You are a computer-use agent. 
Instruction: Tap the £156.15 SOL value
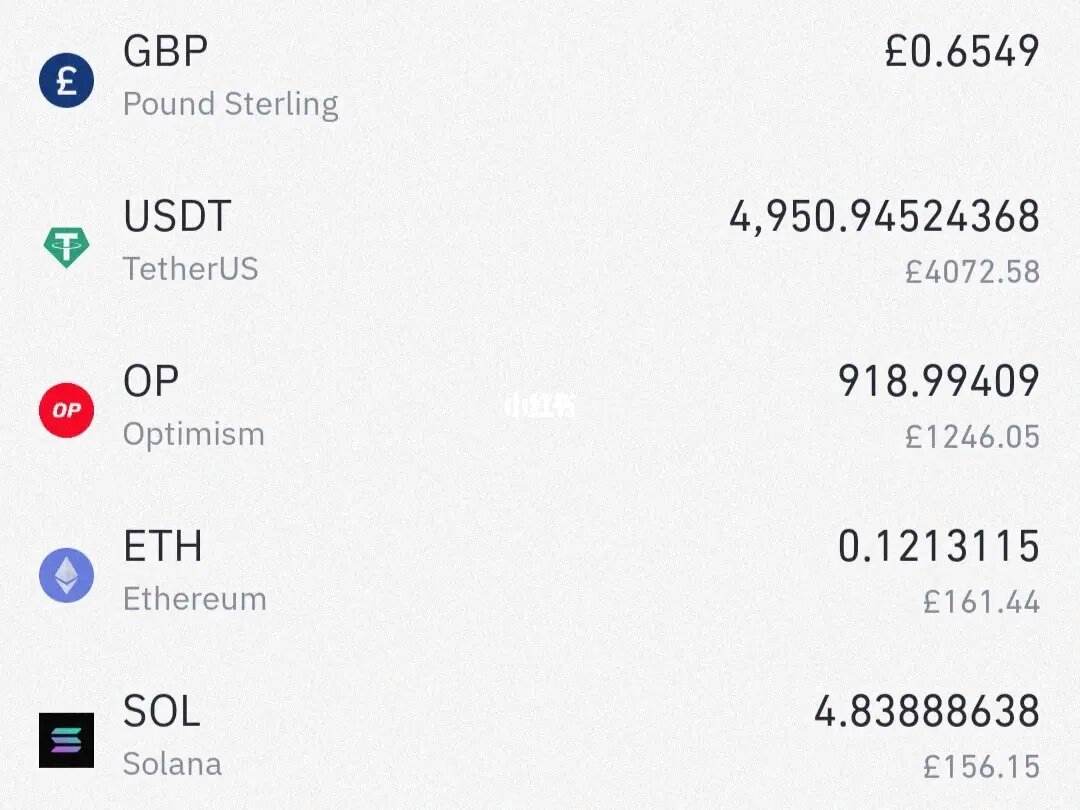click(982, 767)
